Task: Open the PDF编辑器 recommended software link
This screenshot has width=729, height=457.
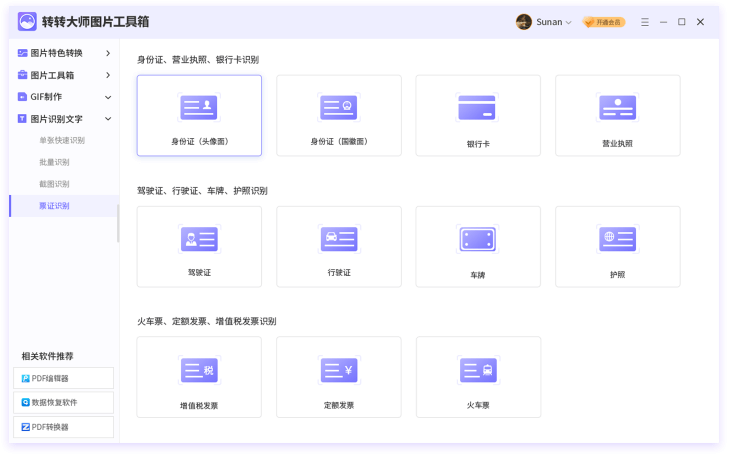Action: click(x=64, y=378)
